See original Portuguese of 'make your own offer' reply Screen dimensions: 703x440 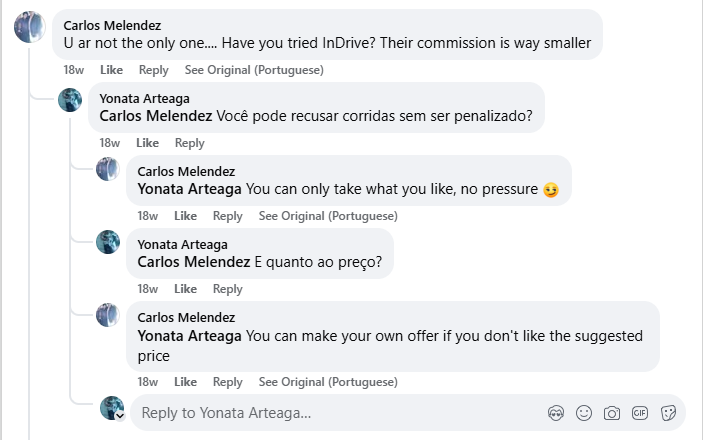pyautogui.click(x=328, y=382)
